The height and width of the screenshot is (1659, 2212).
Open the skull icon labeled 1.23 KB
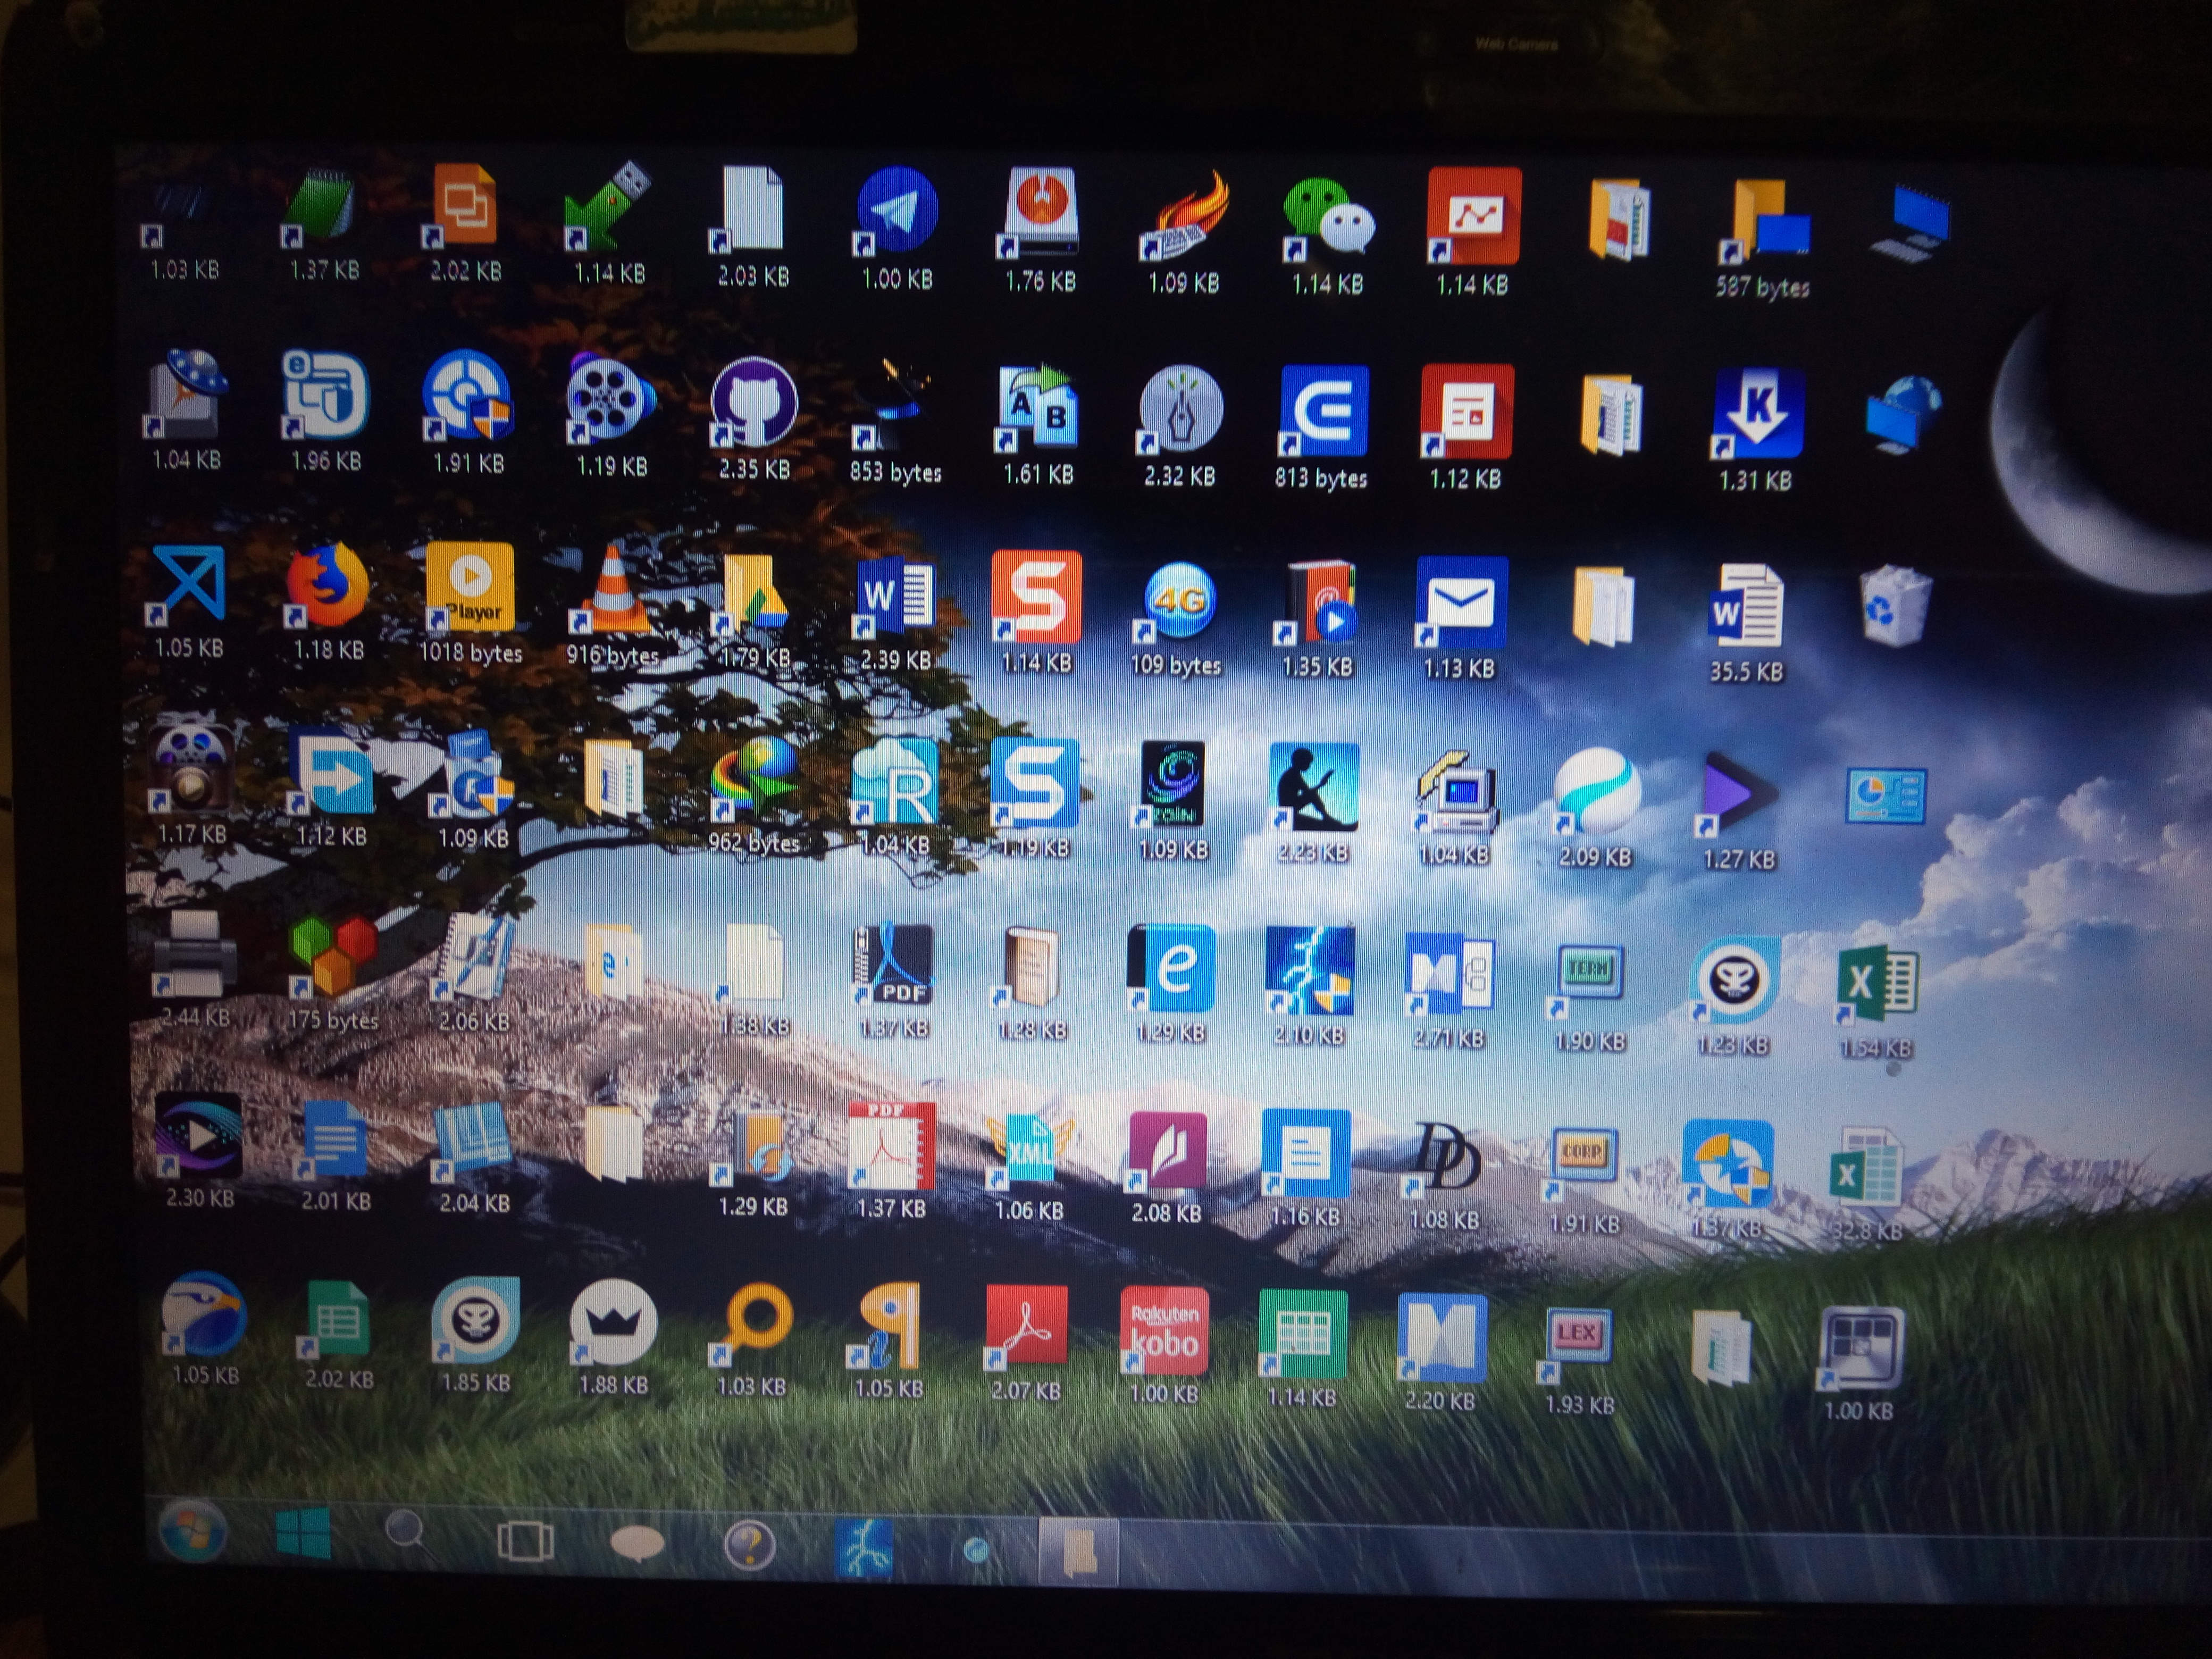1735,981
